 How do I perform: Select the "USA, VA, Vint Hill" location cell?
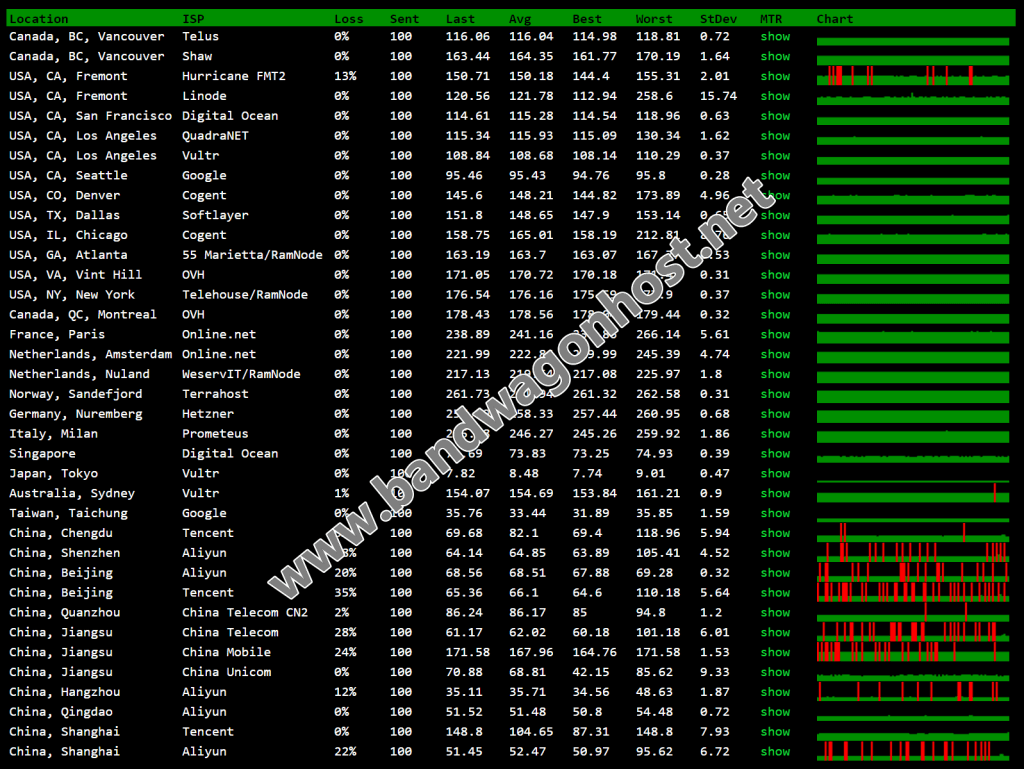pos(76,275)
